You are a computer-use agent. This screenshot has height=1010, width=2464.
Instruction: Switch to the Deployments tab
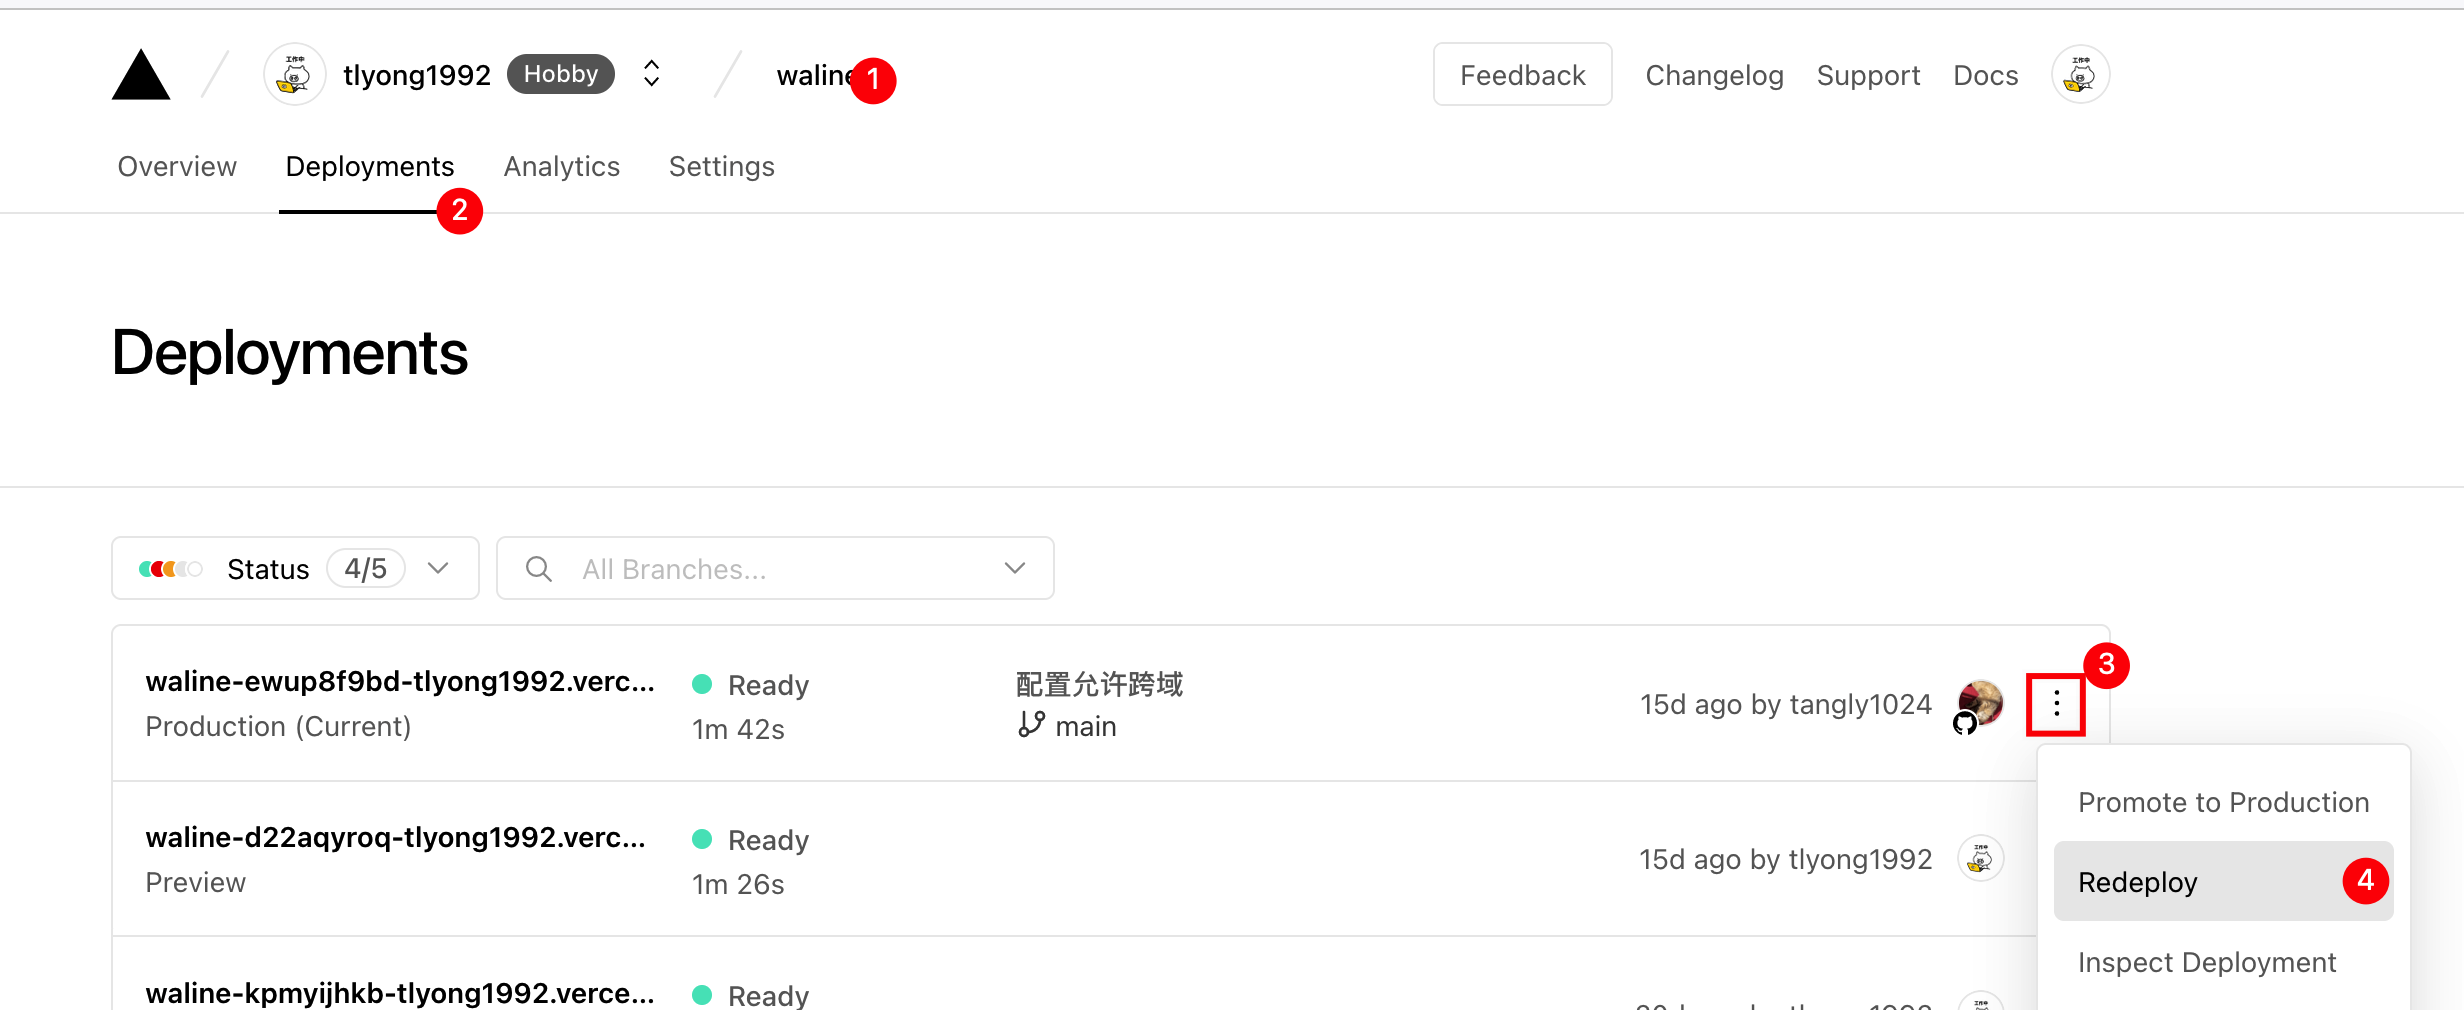pos(369,166)
